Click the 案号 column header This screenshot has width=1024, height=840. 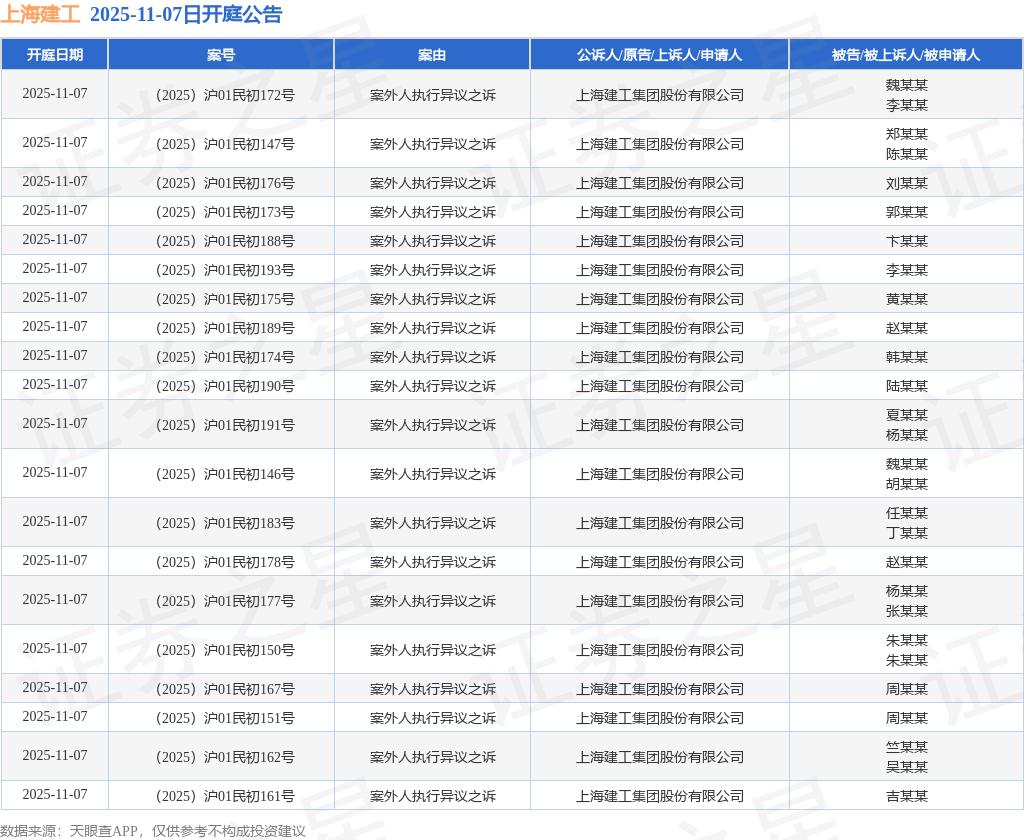coord(221,55)
